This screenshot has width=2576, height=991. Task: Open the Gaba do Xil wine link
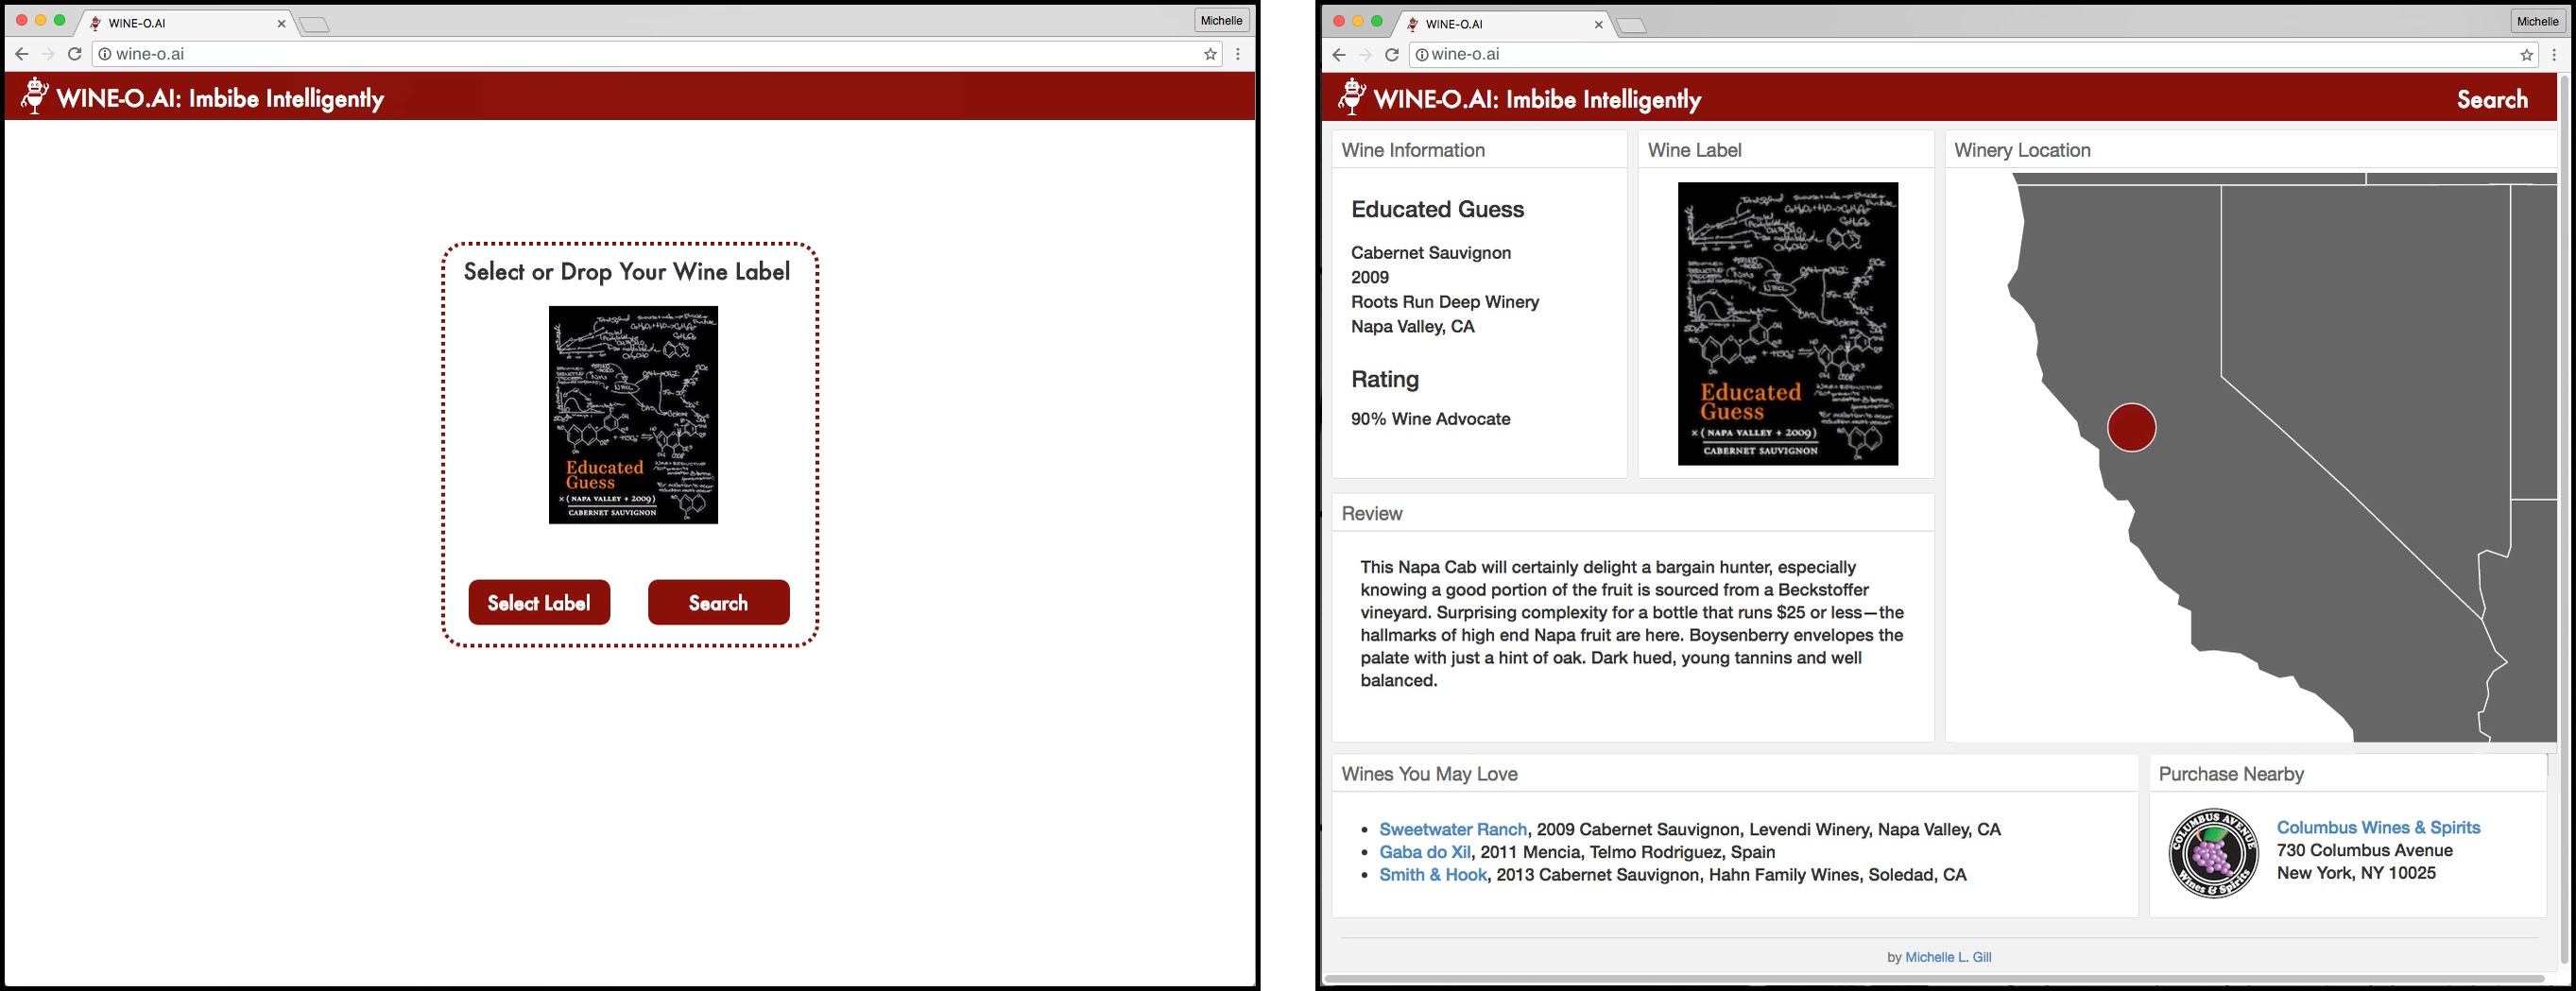pos(1425,852)
